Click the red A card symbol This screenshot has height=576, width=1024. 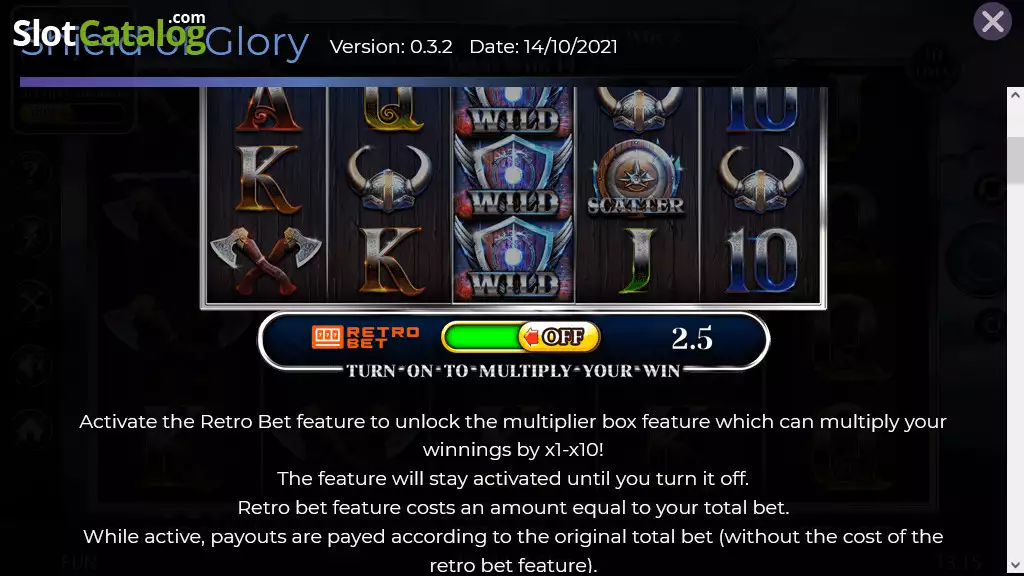(x=268, y=108)
